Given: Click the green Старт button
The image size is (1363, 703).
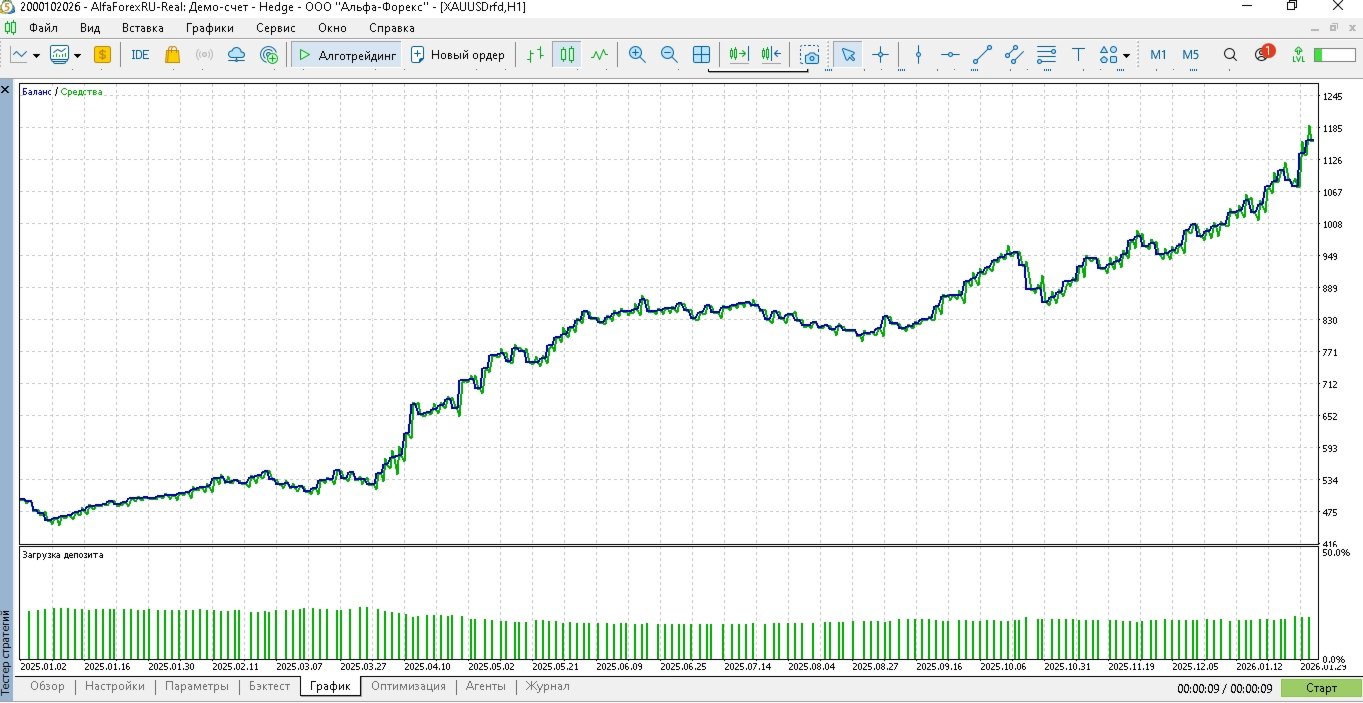Looking at the screenshot, I should 1321,688.
